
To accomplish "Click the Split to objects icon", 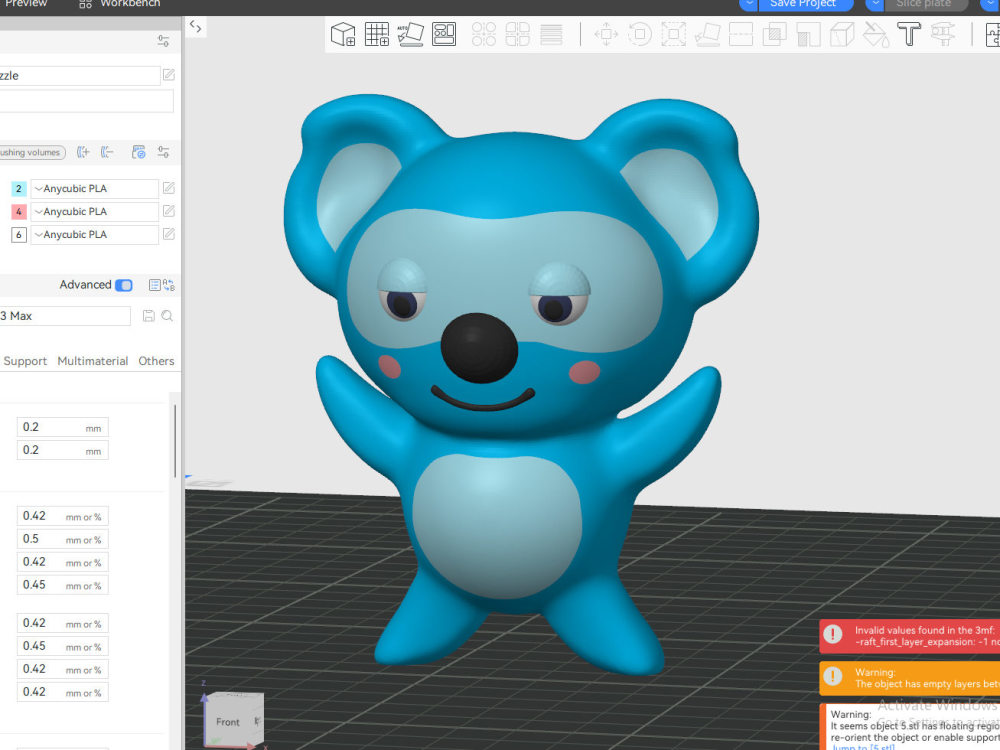I will pos(484,34).
